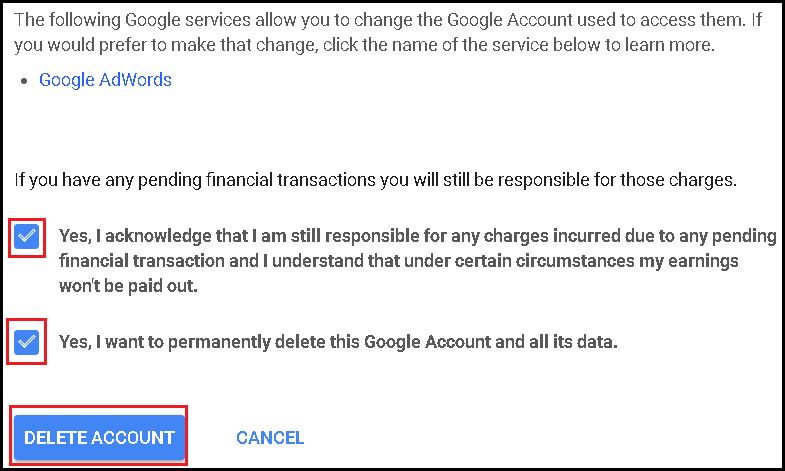Click the label line "Yes, I acknowledge that"
Image resolution: width=785 pixels, height=471 pixels.
point(417,237)
